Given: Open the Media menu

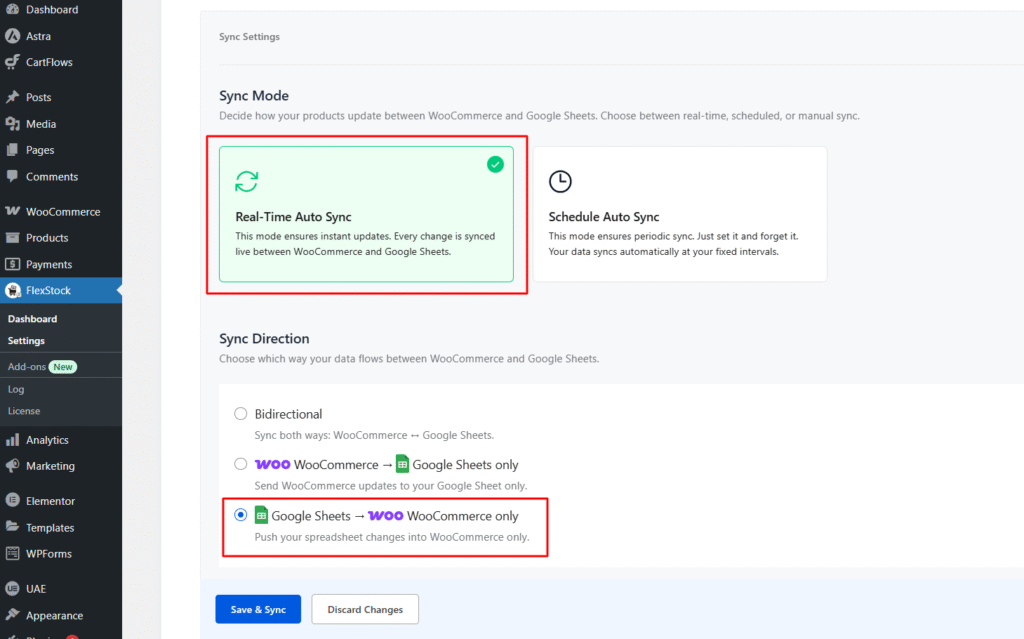Looking at the screenshot, I should pos(61,123).
